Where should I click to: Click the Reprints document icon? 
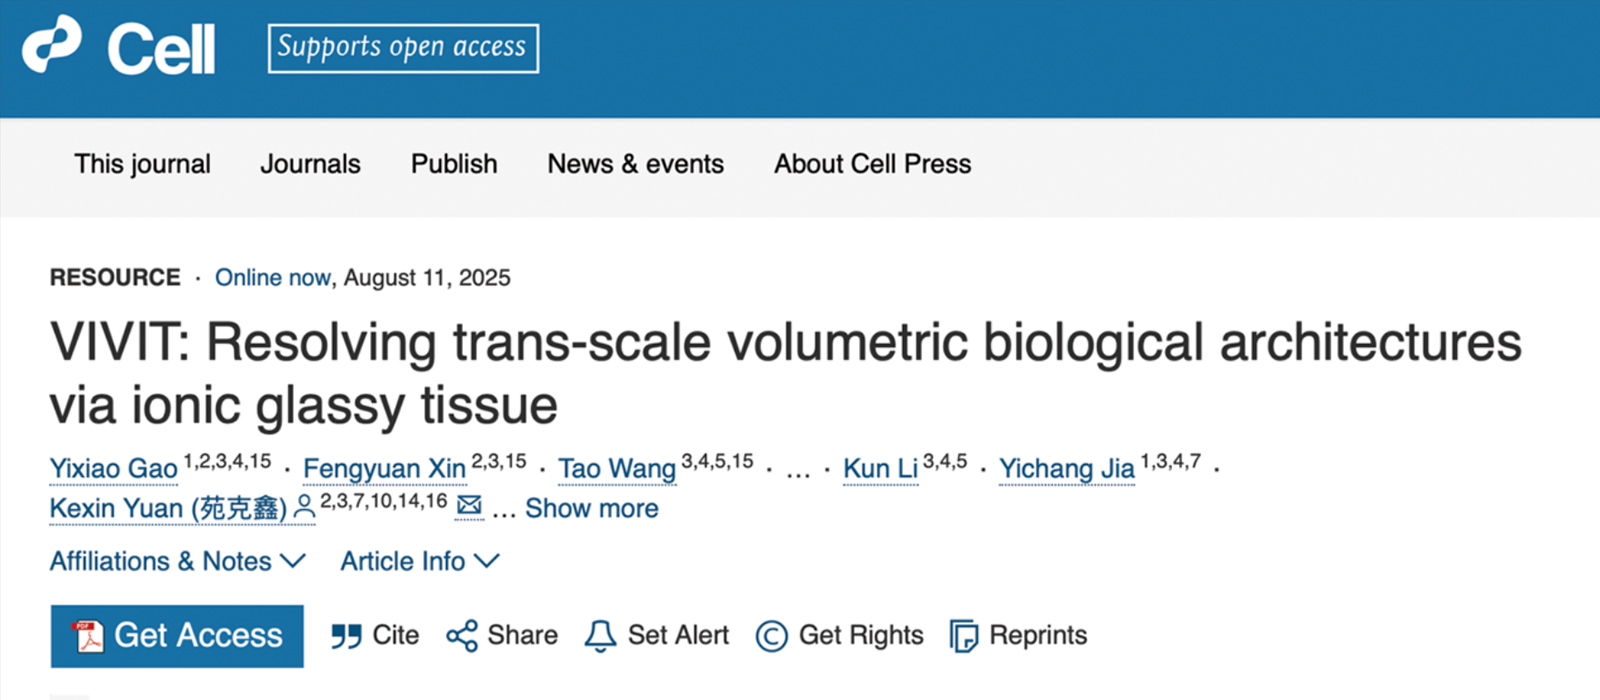(x=963, y=636)
